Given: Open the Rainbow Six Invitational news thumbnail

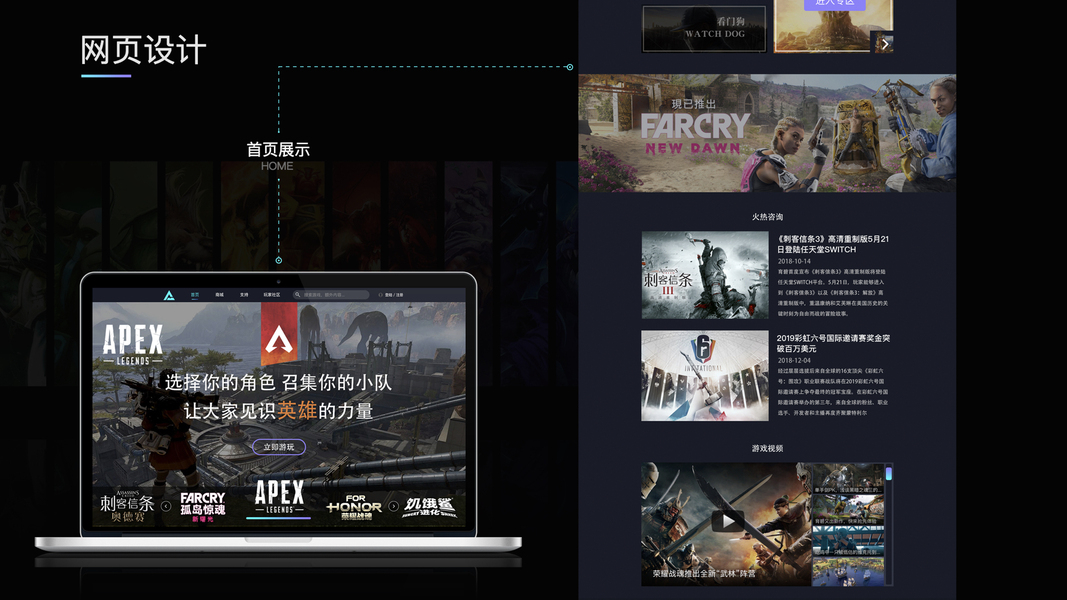Looking at the screenshot, I should (705, 376).
